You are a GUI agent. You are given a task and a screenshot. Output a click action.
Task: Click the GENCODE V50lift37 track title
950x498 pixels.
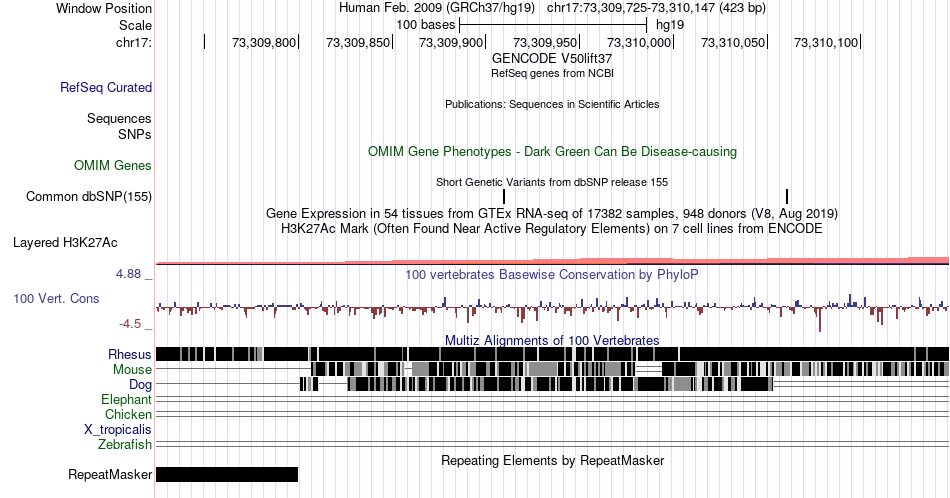tap(552, 59)
